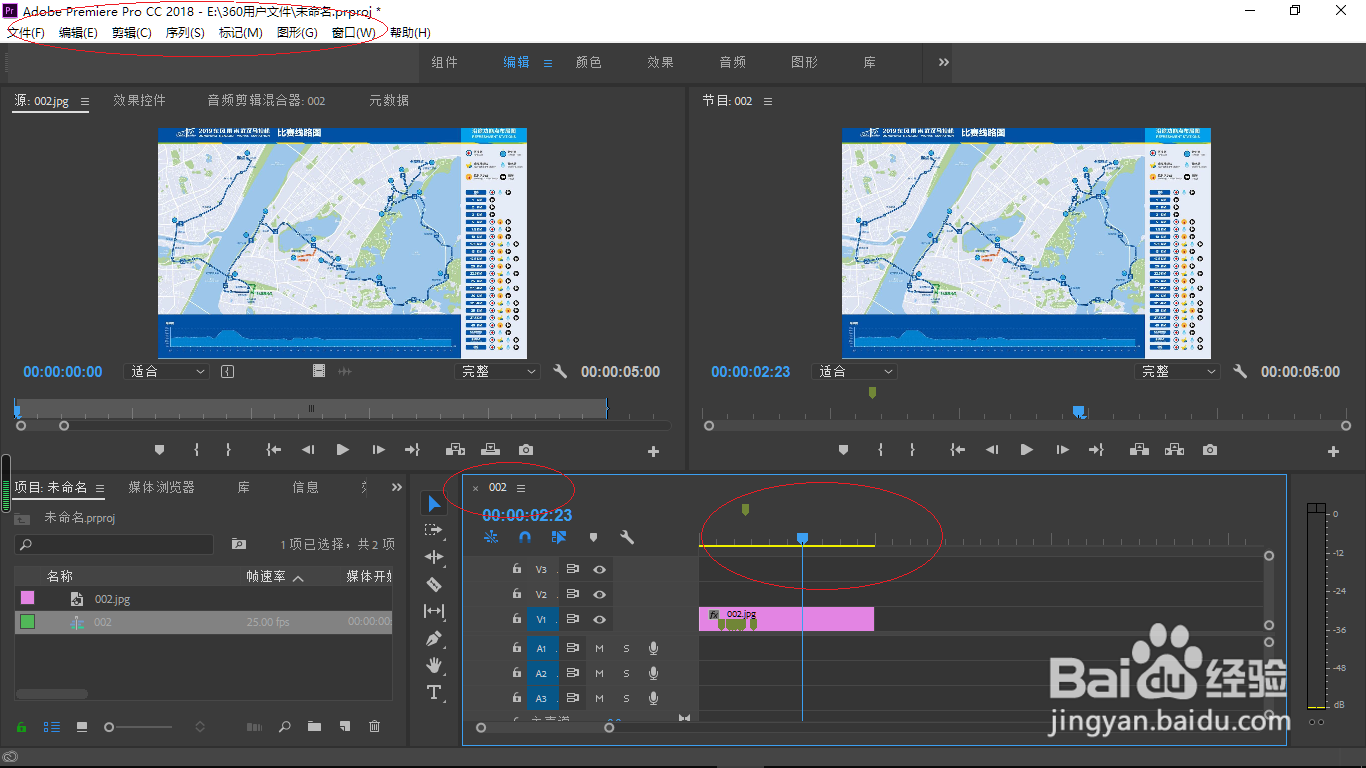This screenshot has width=1366, height=768.
Task: Select the Hand tool
Action: [434, 665]
